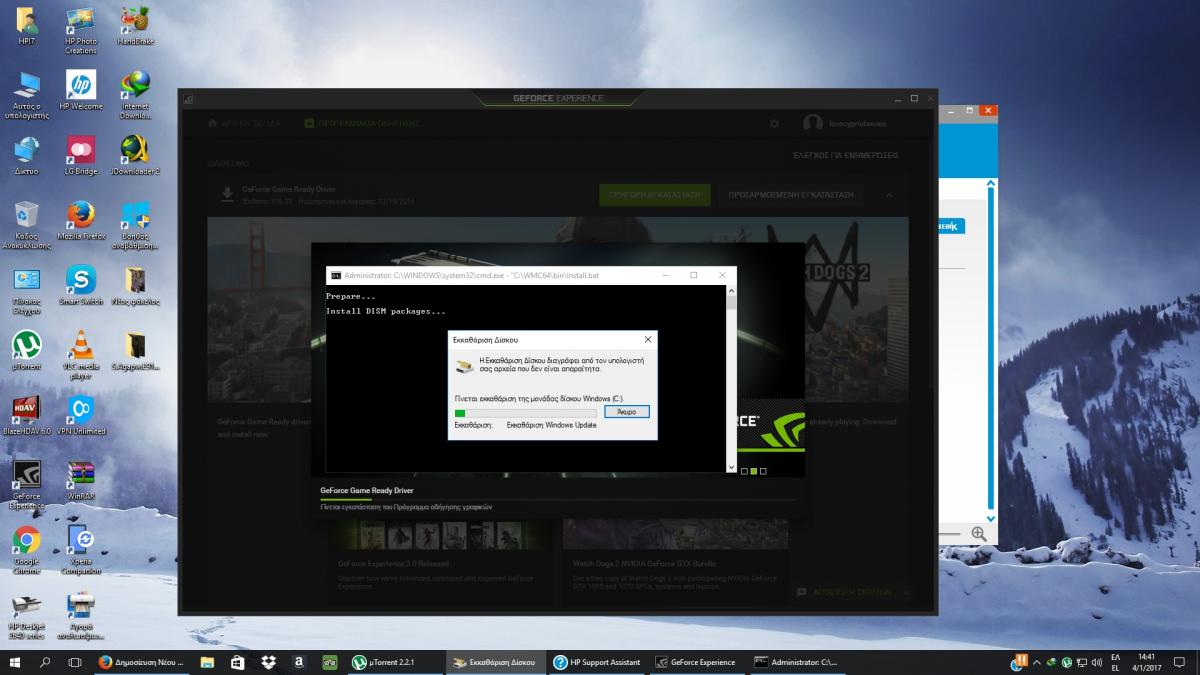The height and width of the screenshot is (675, 1200).
Task: Click the driver installation progress bar
Action: [558, 499]
